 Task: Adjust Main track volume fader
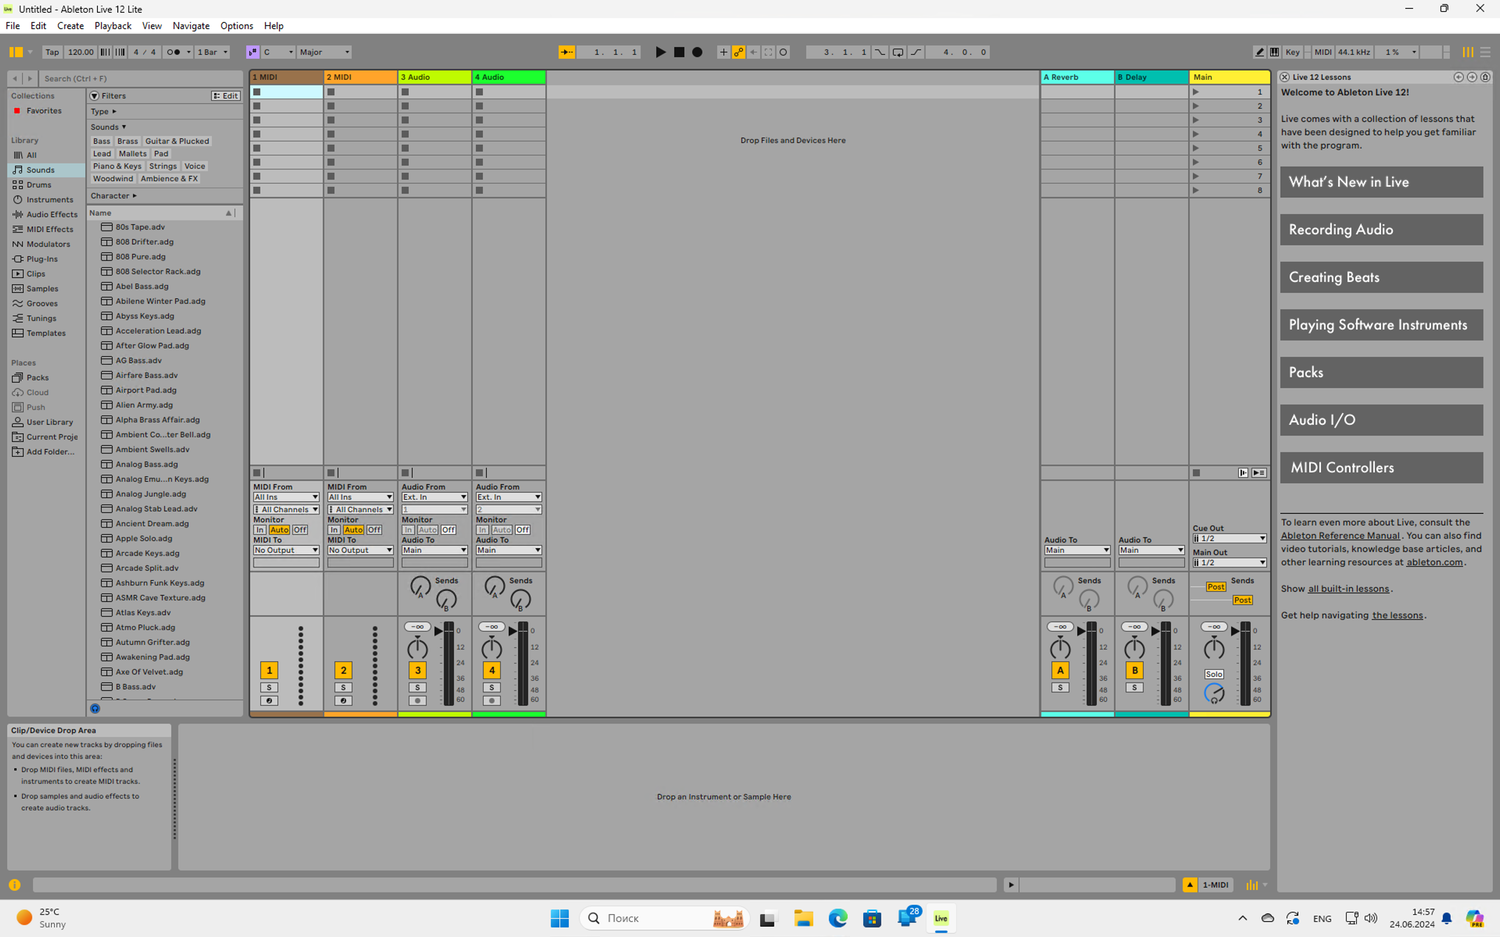point(1236,631)
